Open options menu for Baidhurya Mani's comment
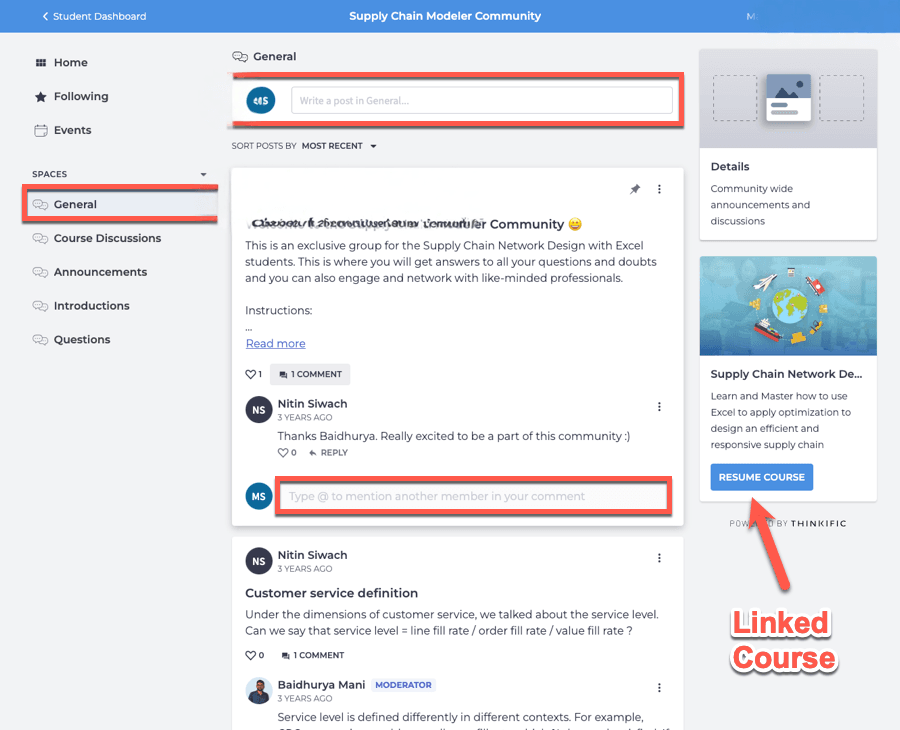900x730 pixels. tap(659, 688)
